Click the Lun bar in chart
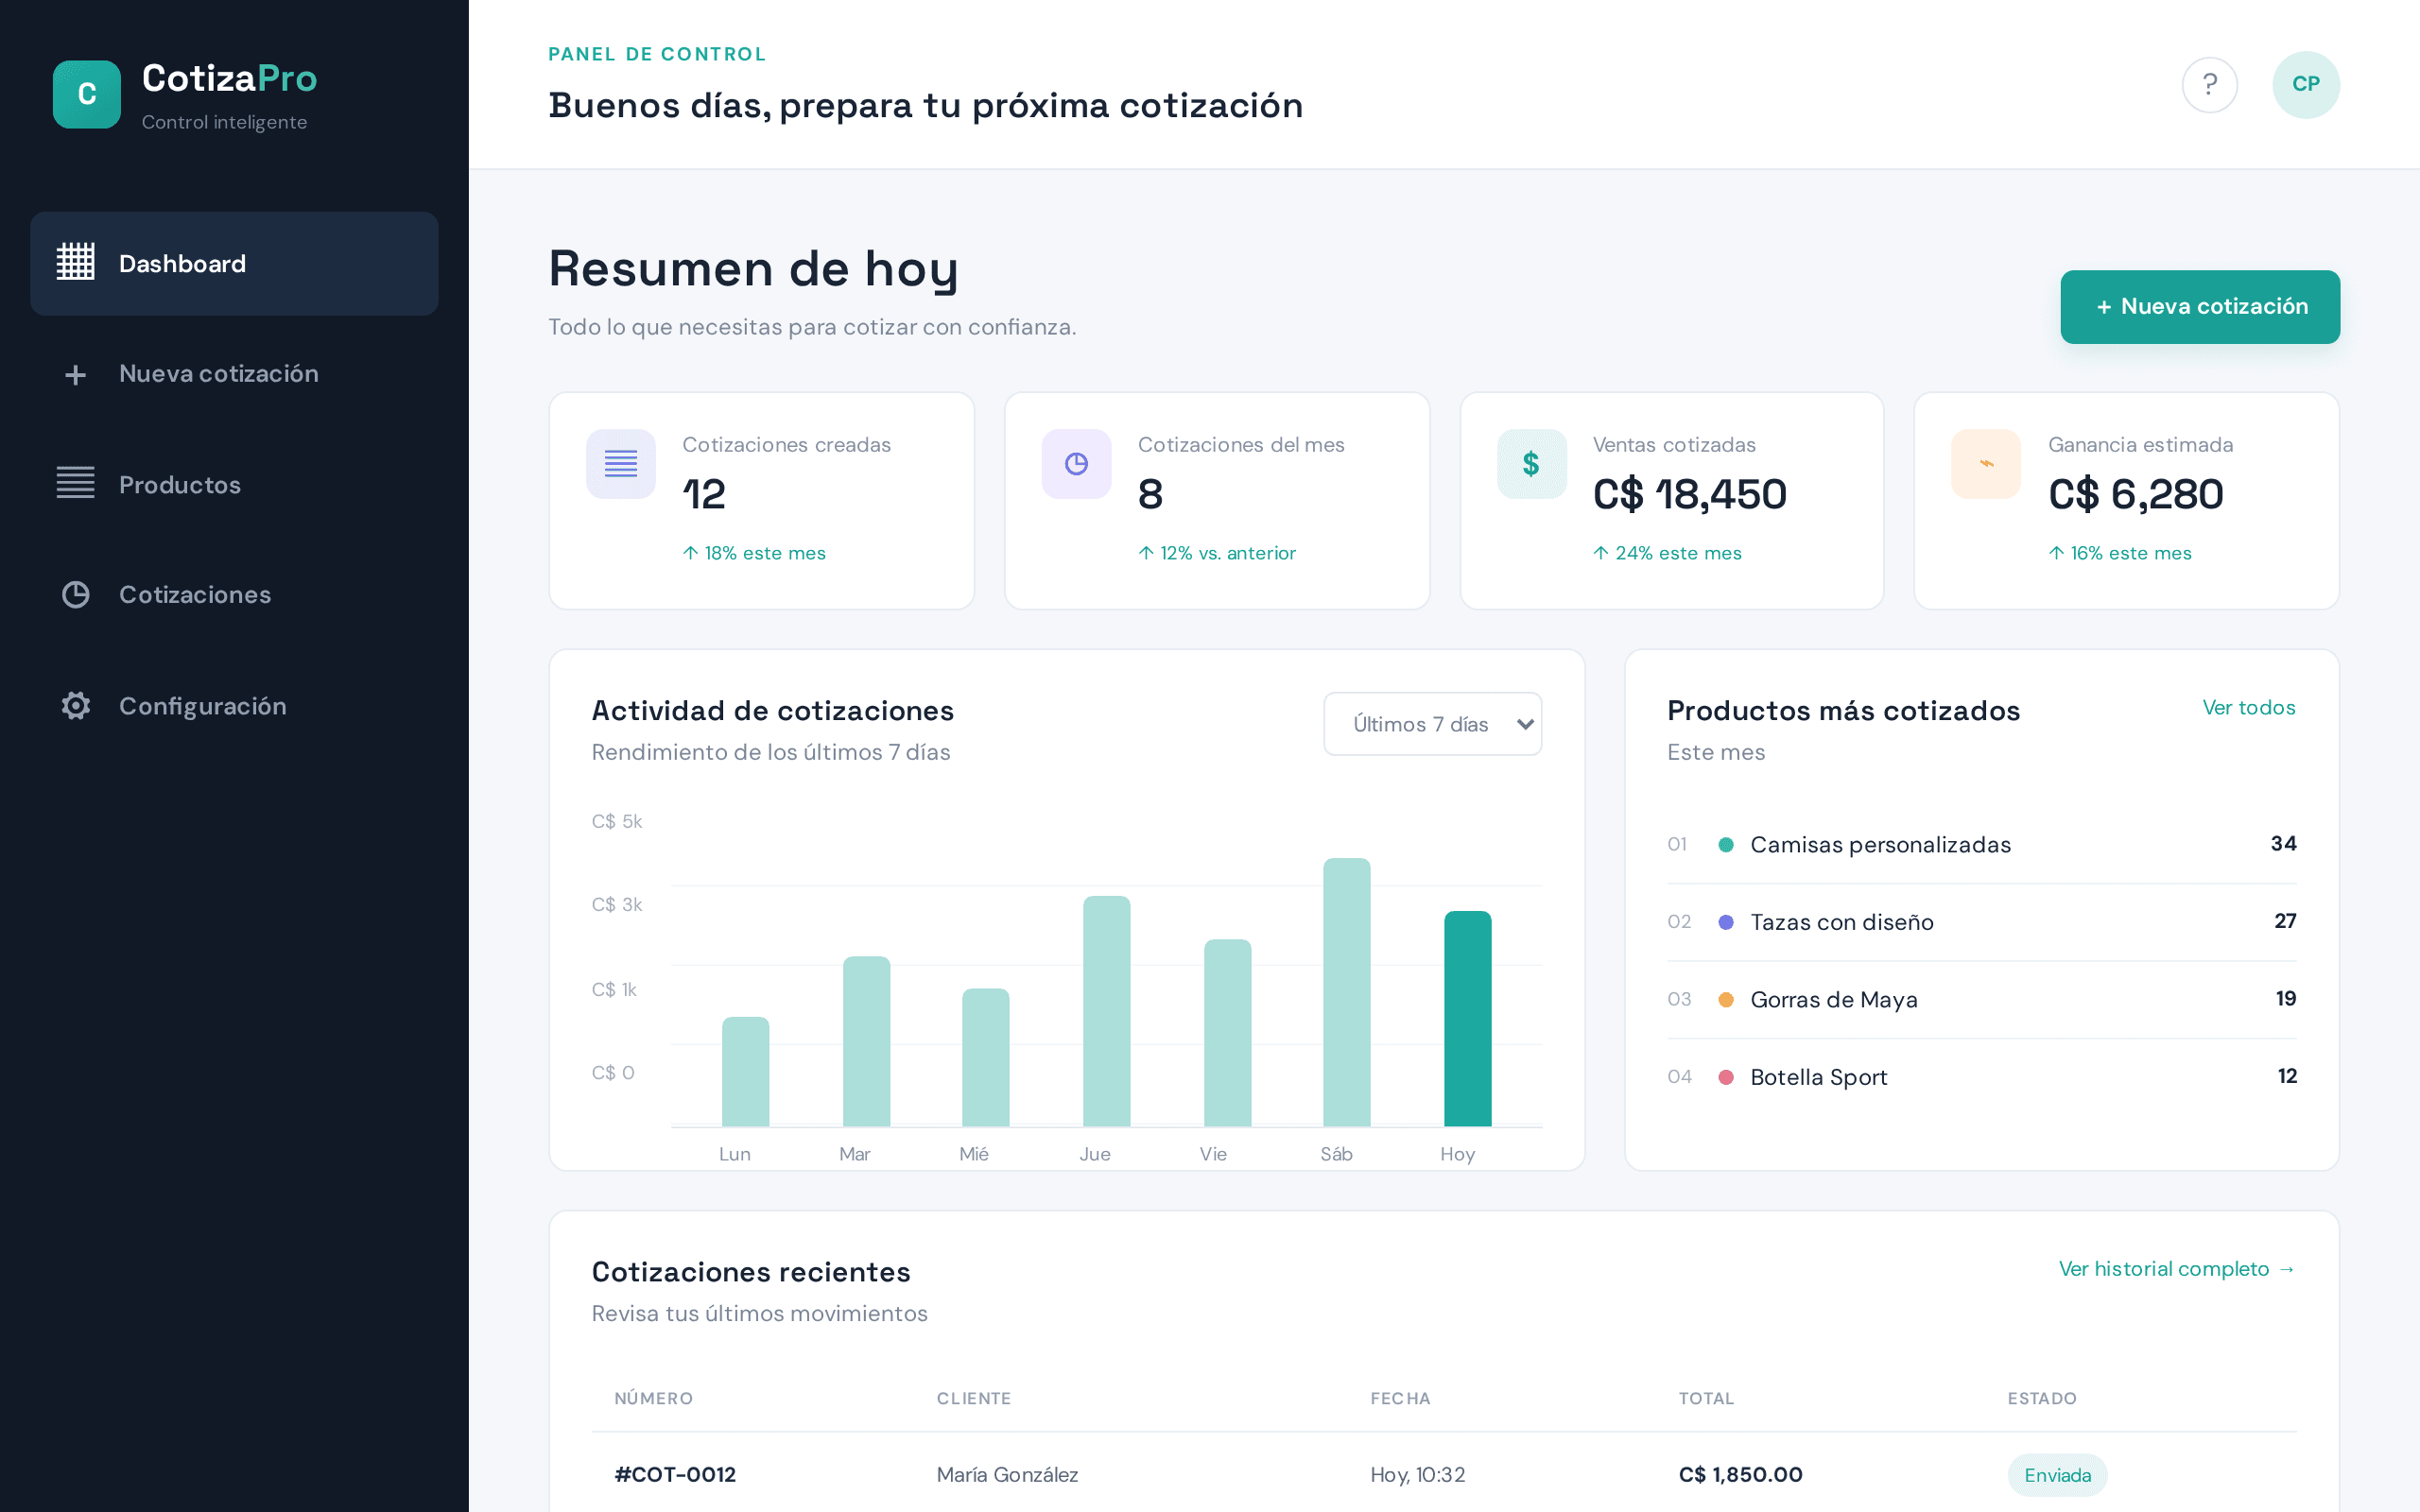 click(x=745, y=1072)
